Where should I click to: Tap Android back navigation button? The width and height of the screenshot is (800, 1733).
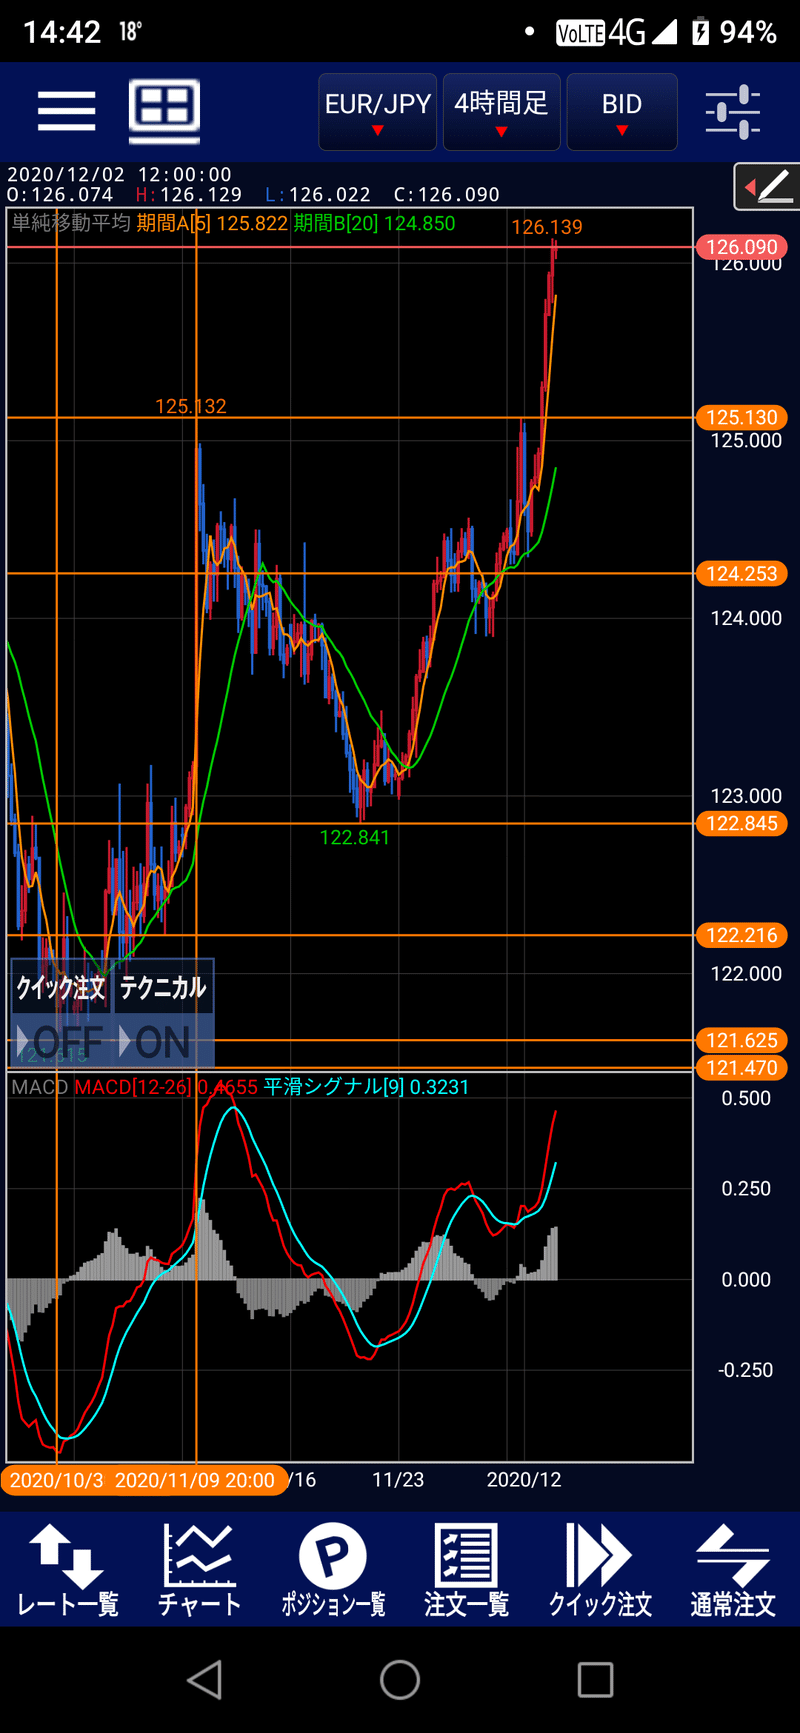coord(204,1680)
